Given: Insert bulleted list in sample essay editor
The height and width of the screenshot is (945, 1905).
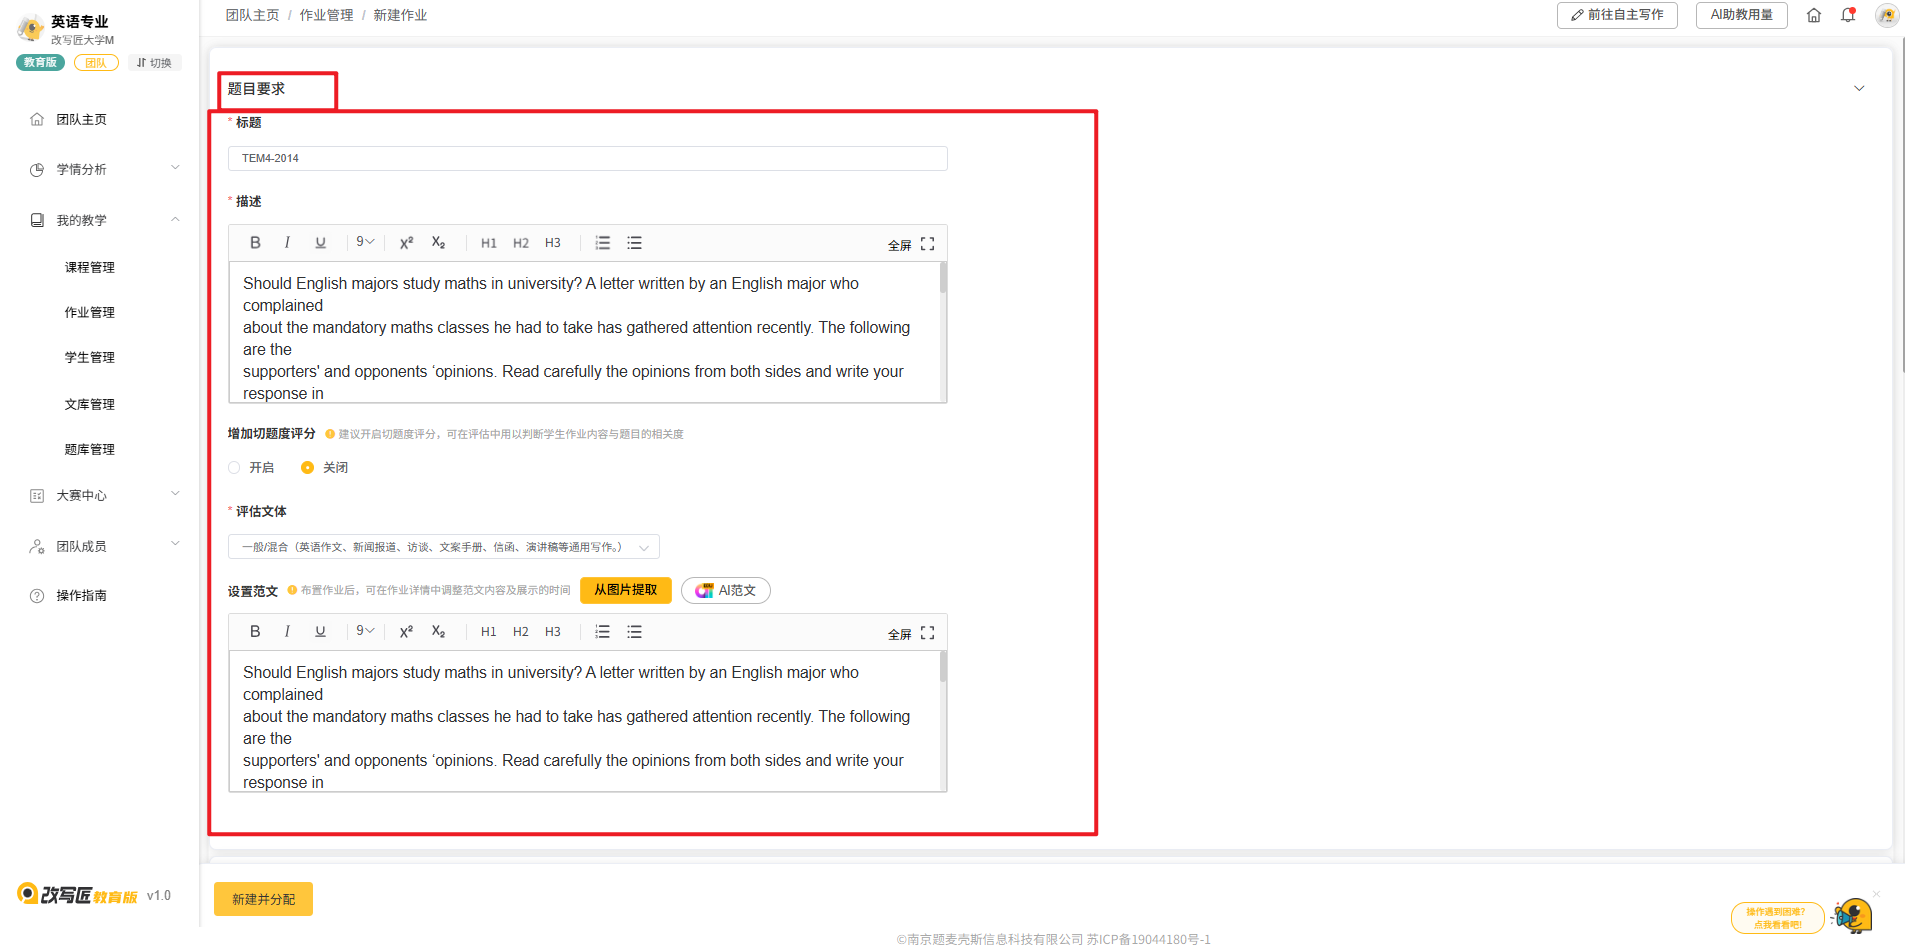Looking at the screenshot, I should (x=634, y=632).
